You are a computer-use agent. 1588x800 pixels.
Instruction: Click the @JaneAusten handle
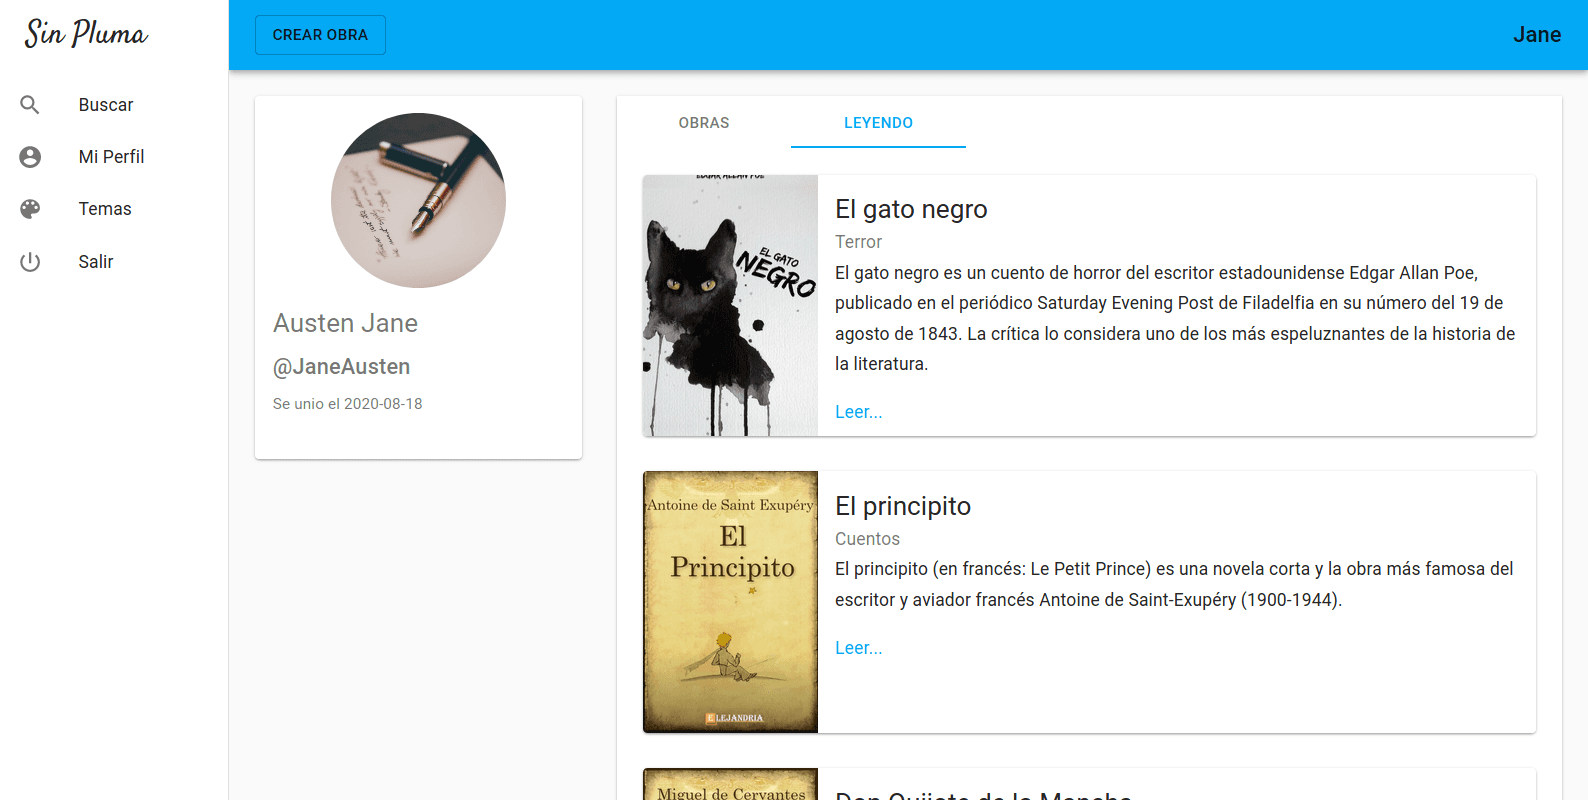341,367
